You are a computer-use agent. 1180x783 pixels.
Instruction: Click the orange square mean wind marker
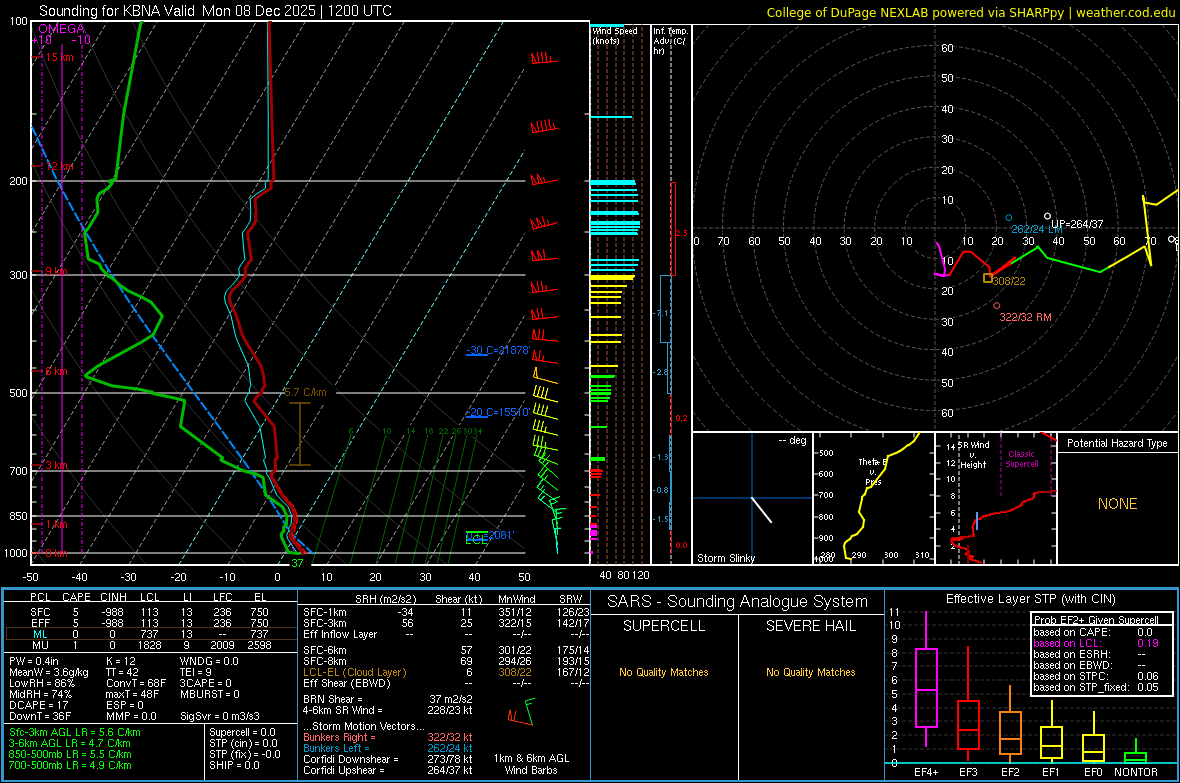987,279
